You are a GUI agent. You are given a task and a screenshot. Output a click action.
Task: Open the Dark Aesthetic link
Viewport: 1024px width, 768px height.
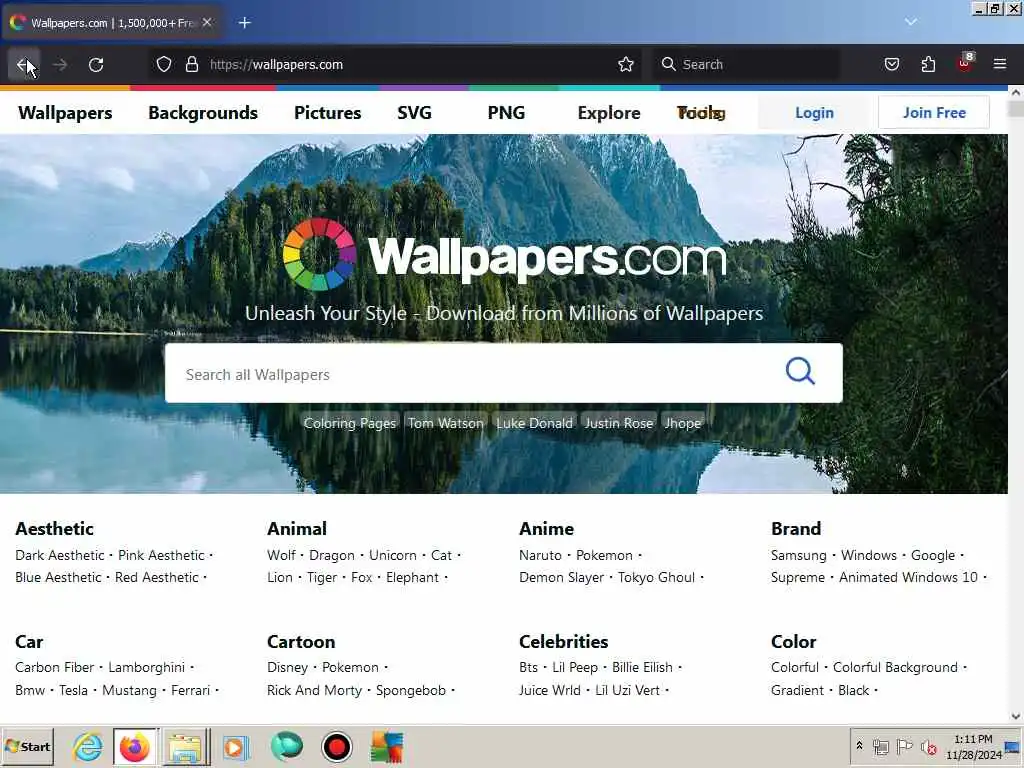(59, 555)
